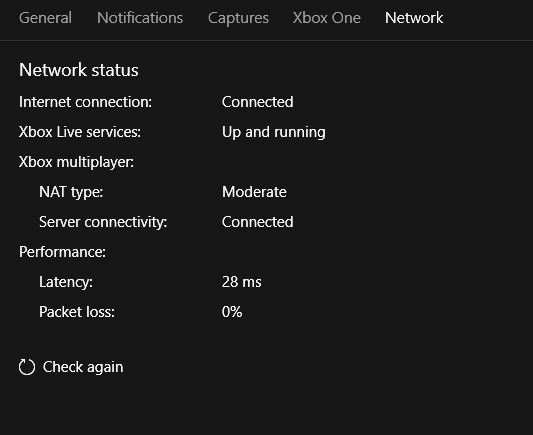Viewport: 533px width, 435px height.
Task: Switch to the General tab
Action: point(45,18)
